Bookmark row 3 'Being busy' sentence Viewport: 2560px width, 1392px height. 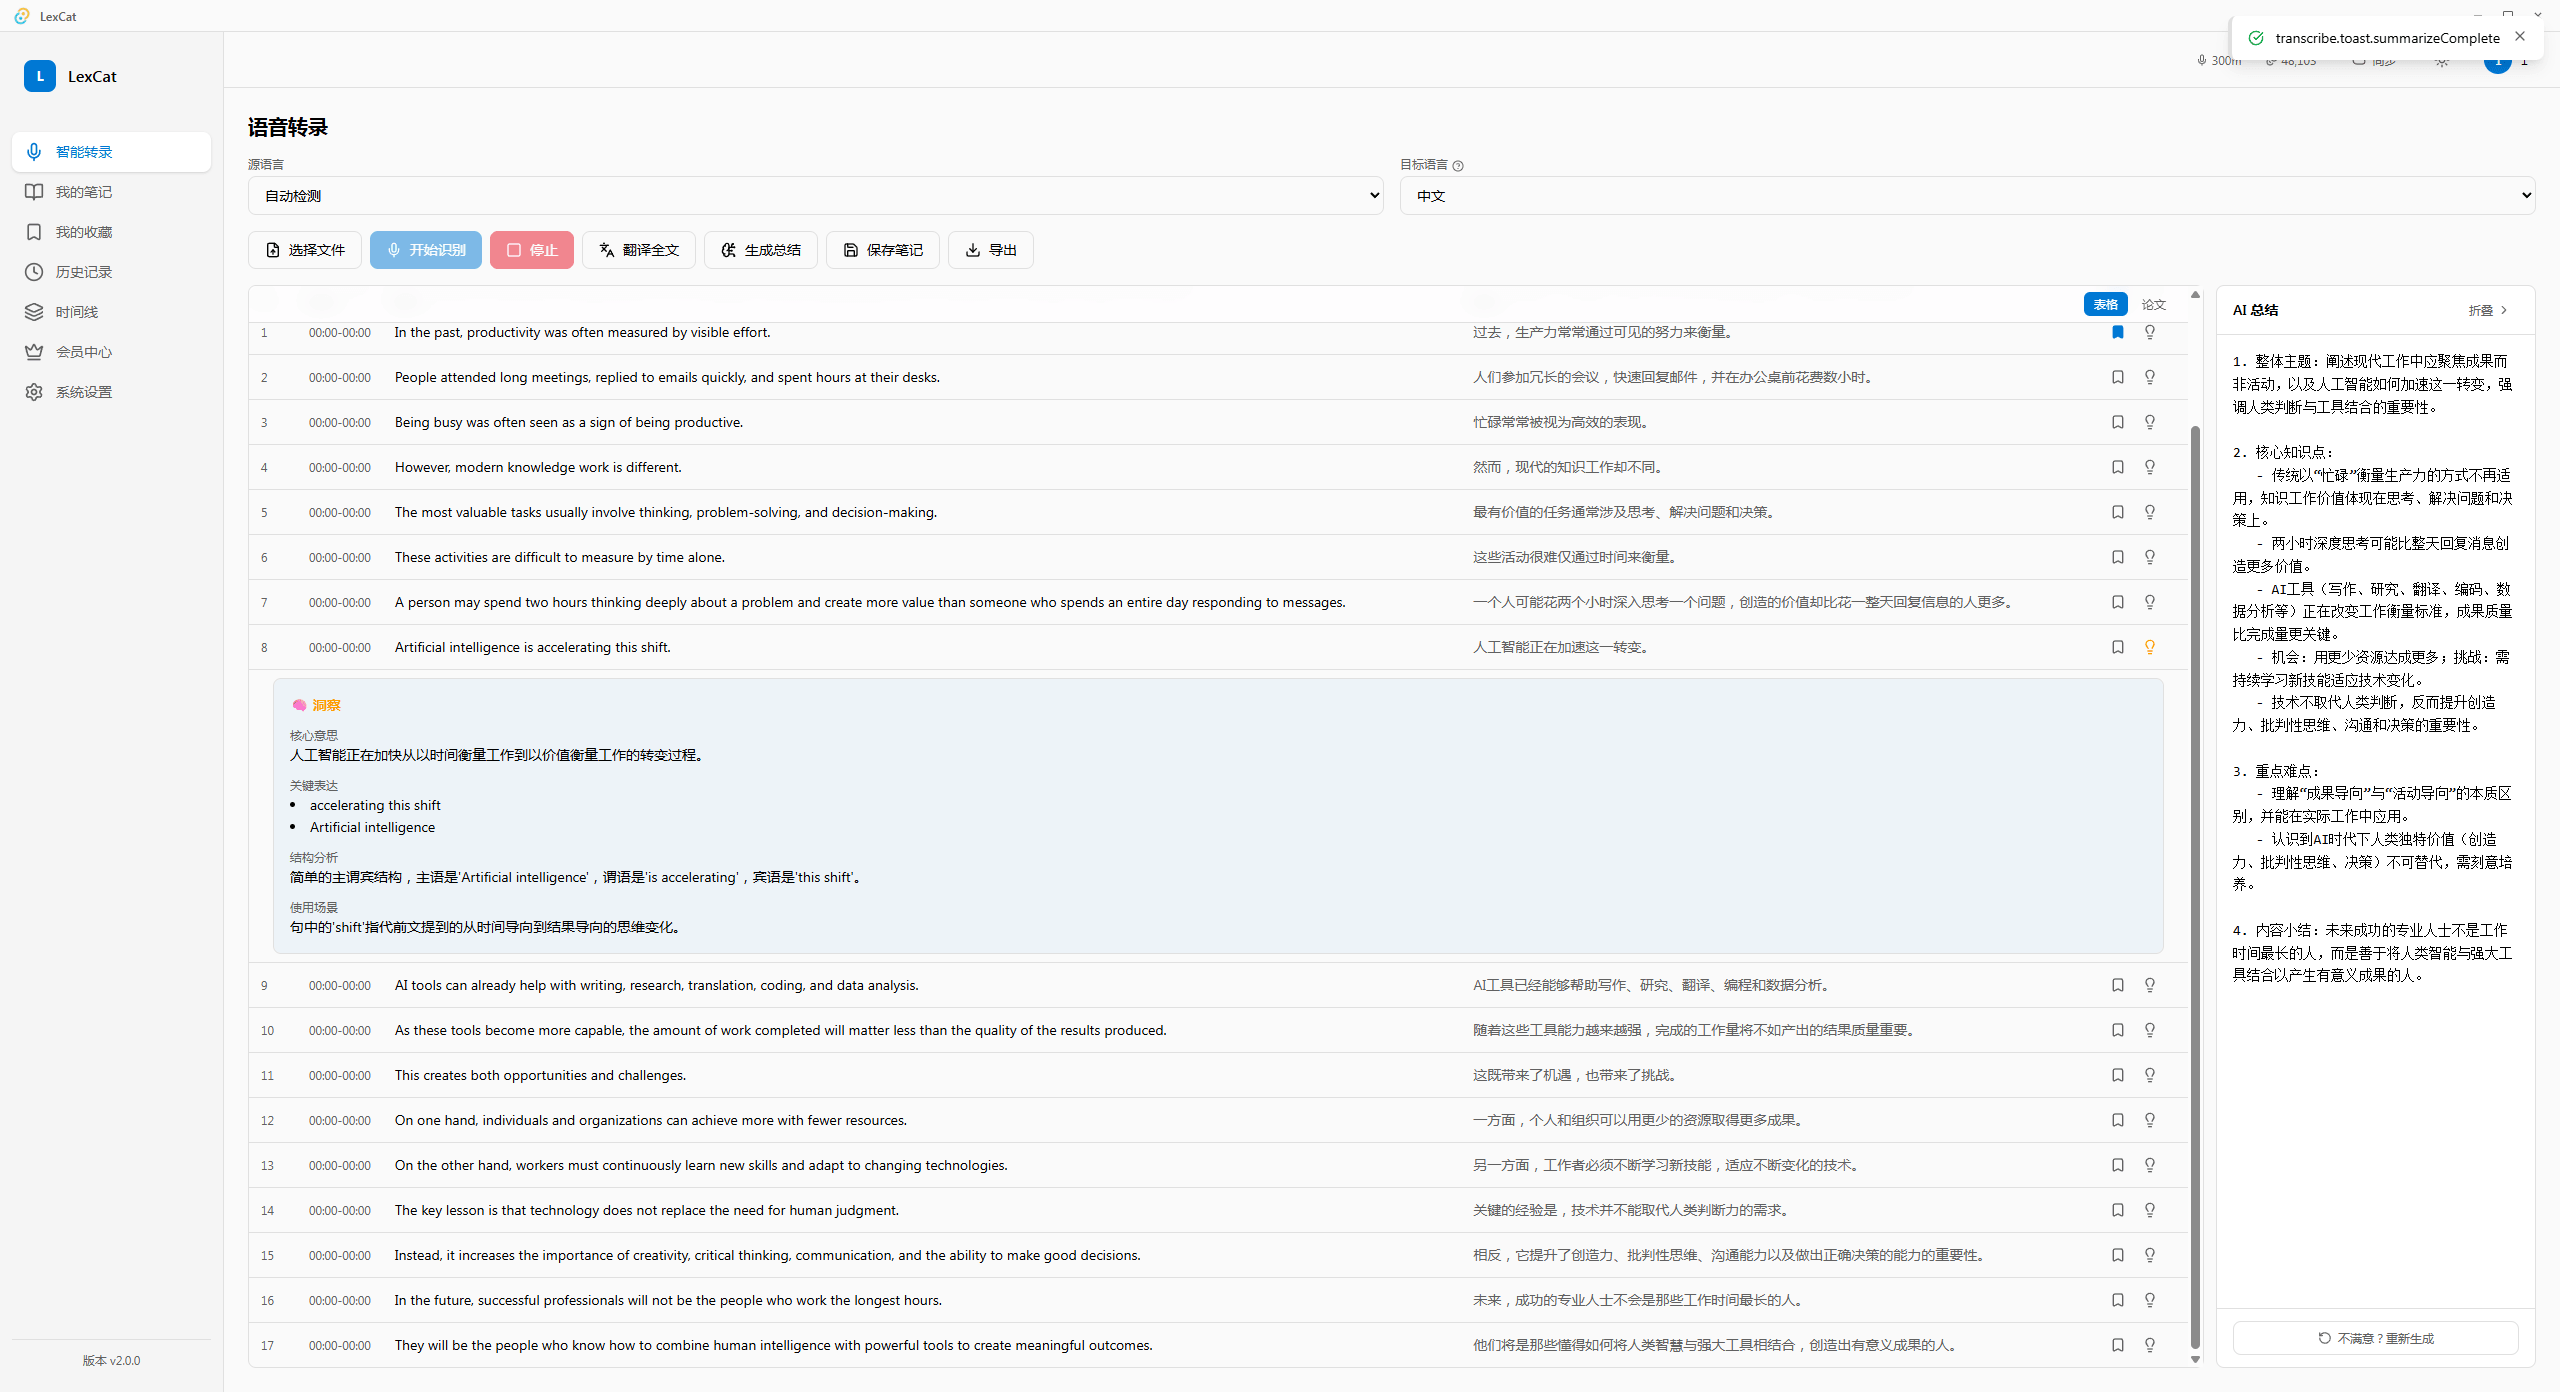pos(2117,422)
